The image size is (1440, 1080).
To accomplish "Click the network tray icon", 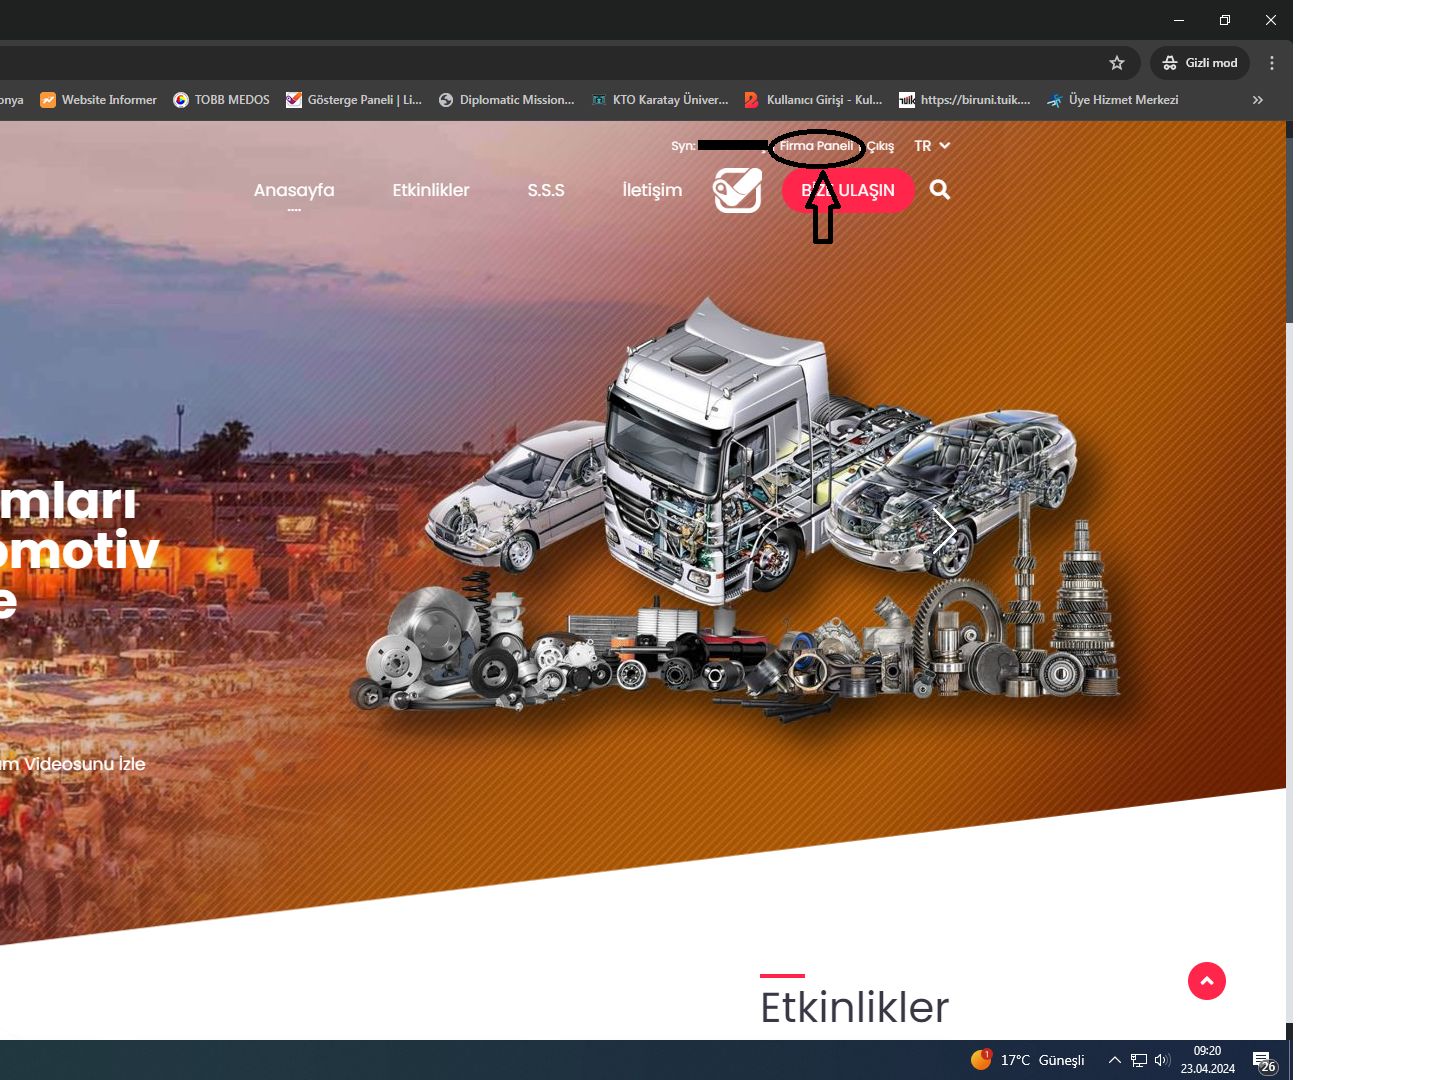I will point(1138,1060).
